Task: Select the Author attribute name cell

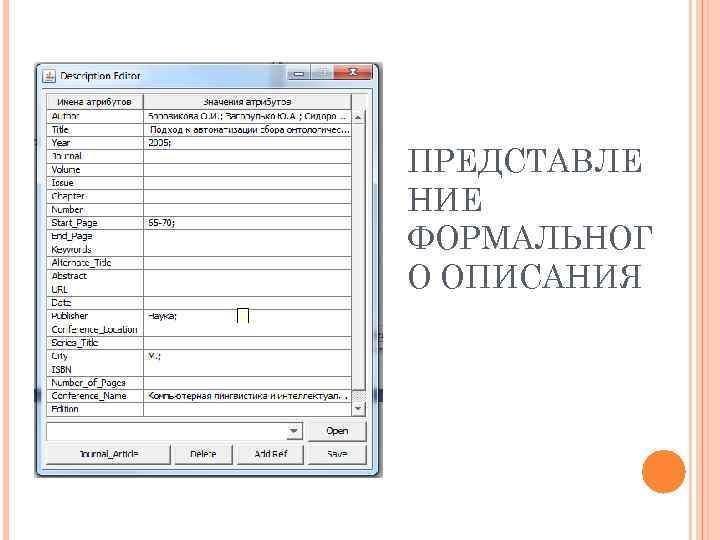Action: point(95,116)
